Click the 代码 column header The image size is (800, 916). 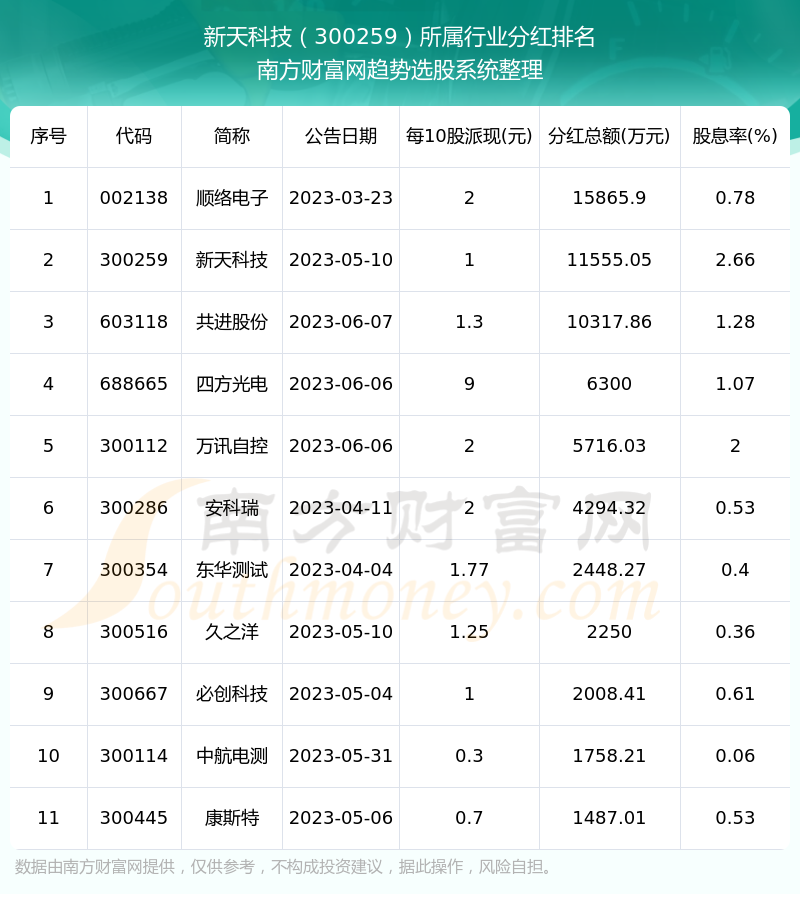[x=134, y=136]
